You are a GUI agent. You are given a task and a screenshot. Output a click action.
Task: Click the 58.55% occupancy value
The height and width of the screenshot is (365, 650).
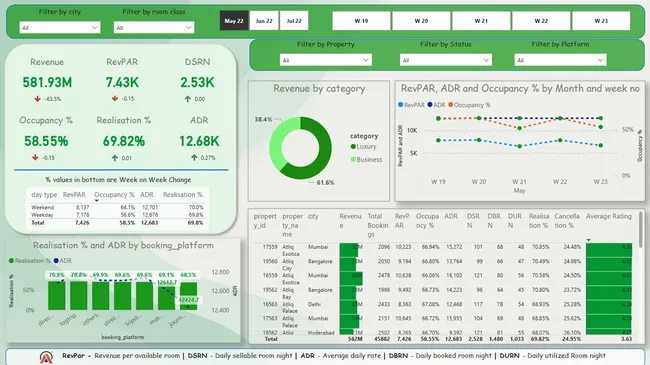coord(46,141)
